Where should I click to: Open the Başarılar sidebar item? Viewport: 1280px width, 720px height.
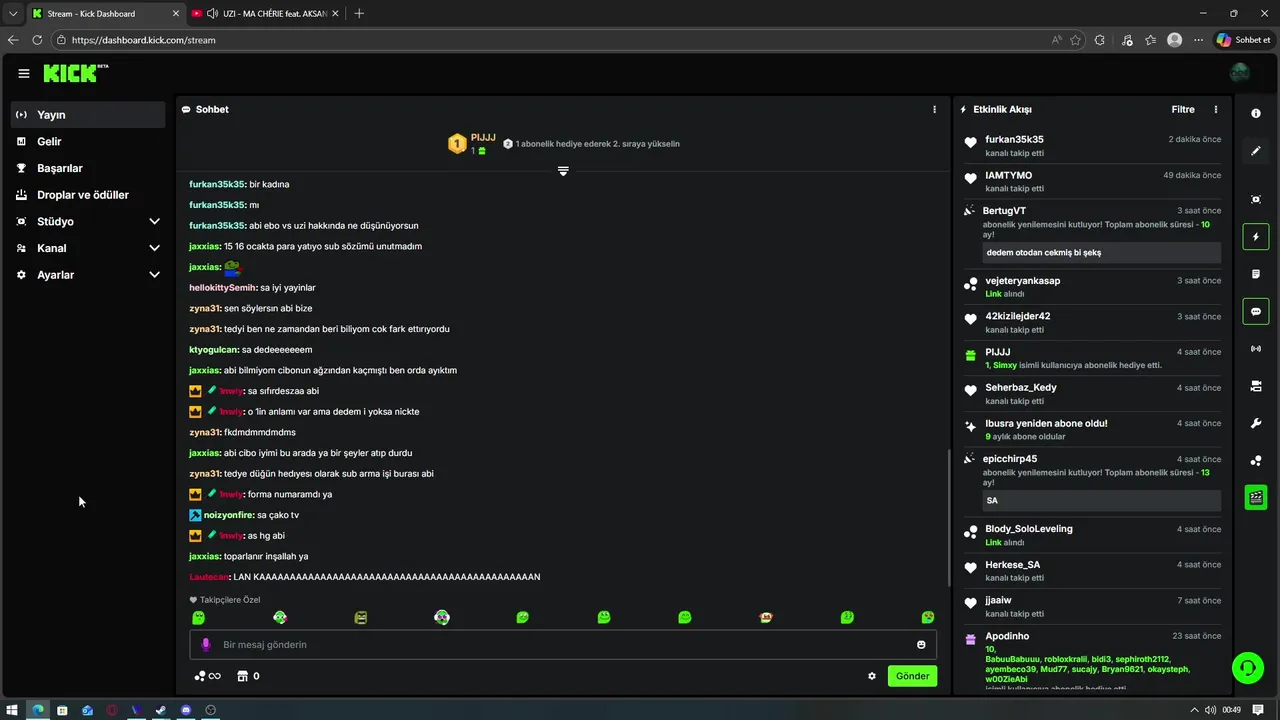(x=88, y=168)
